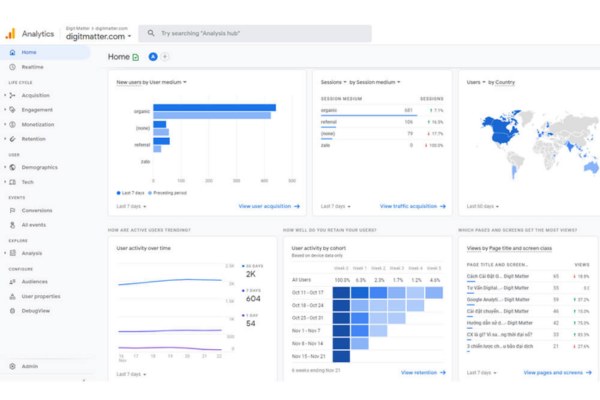
Task: Click the blue 'A' comparison badge
Action: [x=153, y=57]
